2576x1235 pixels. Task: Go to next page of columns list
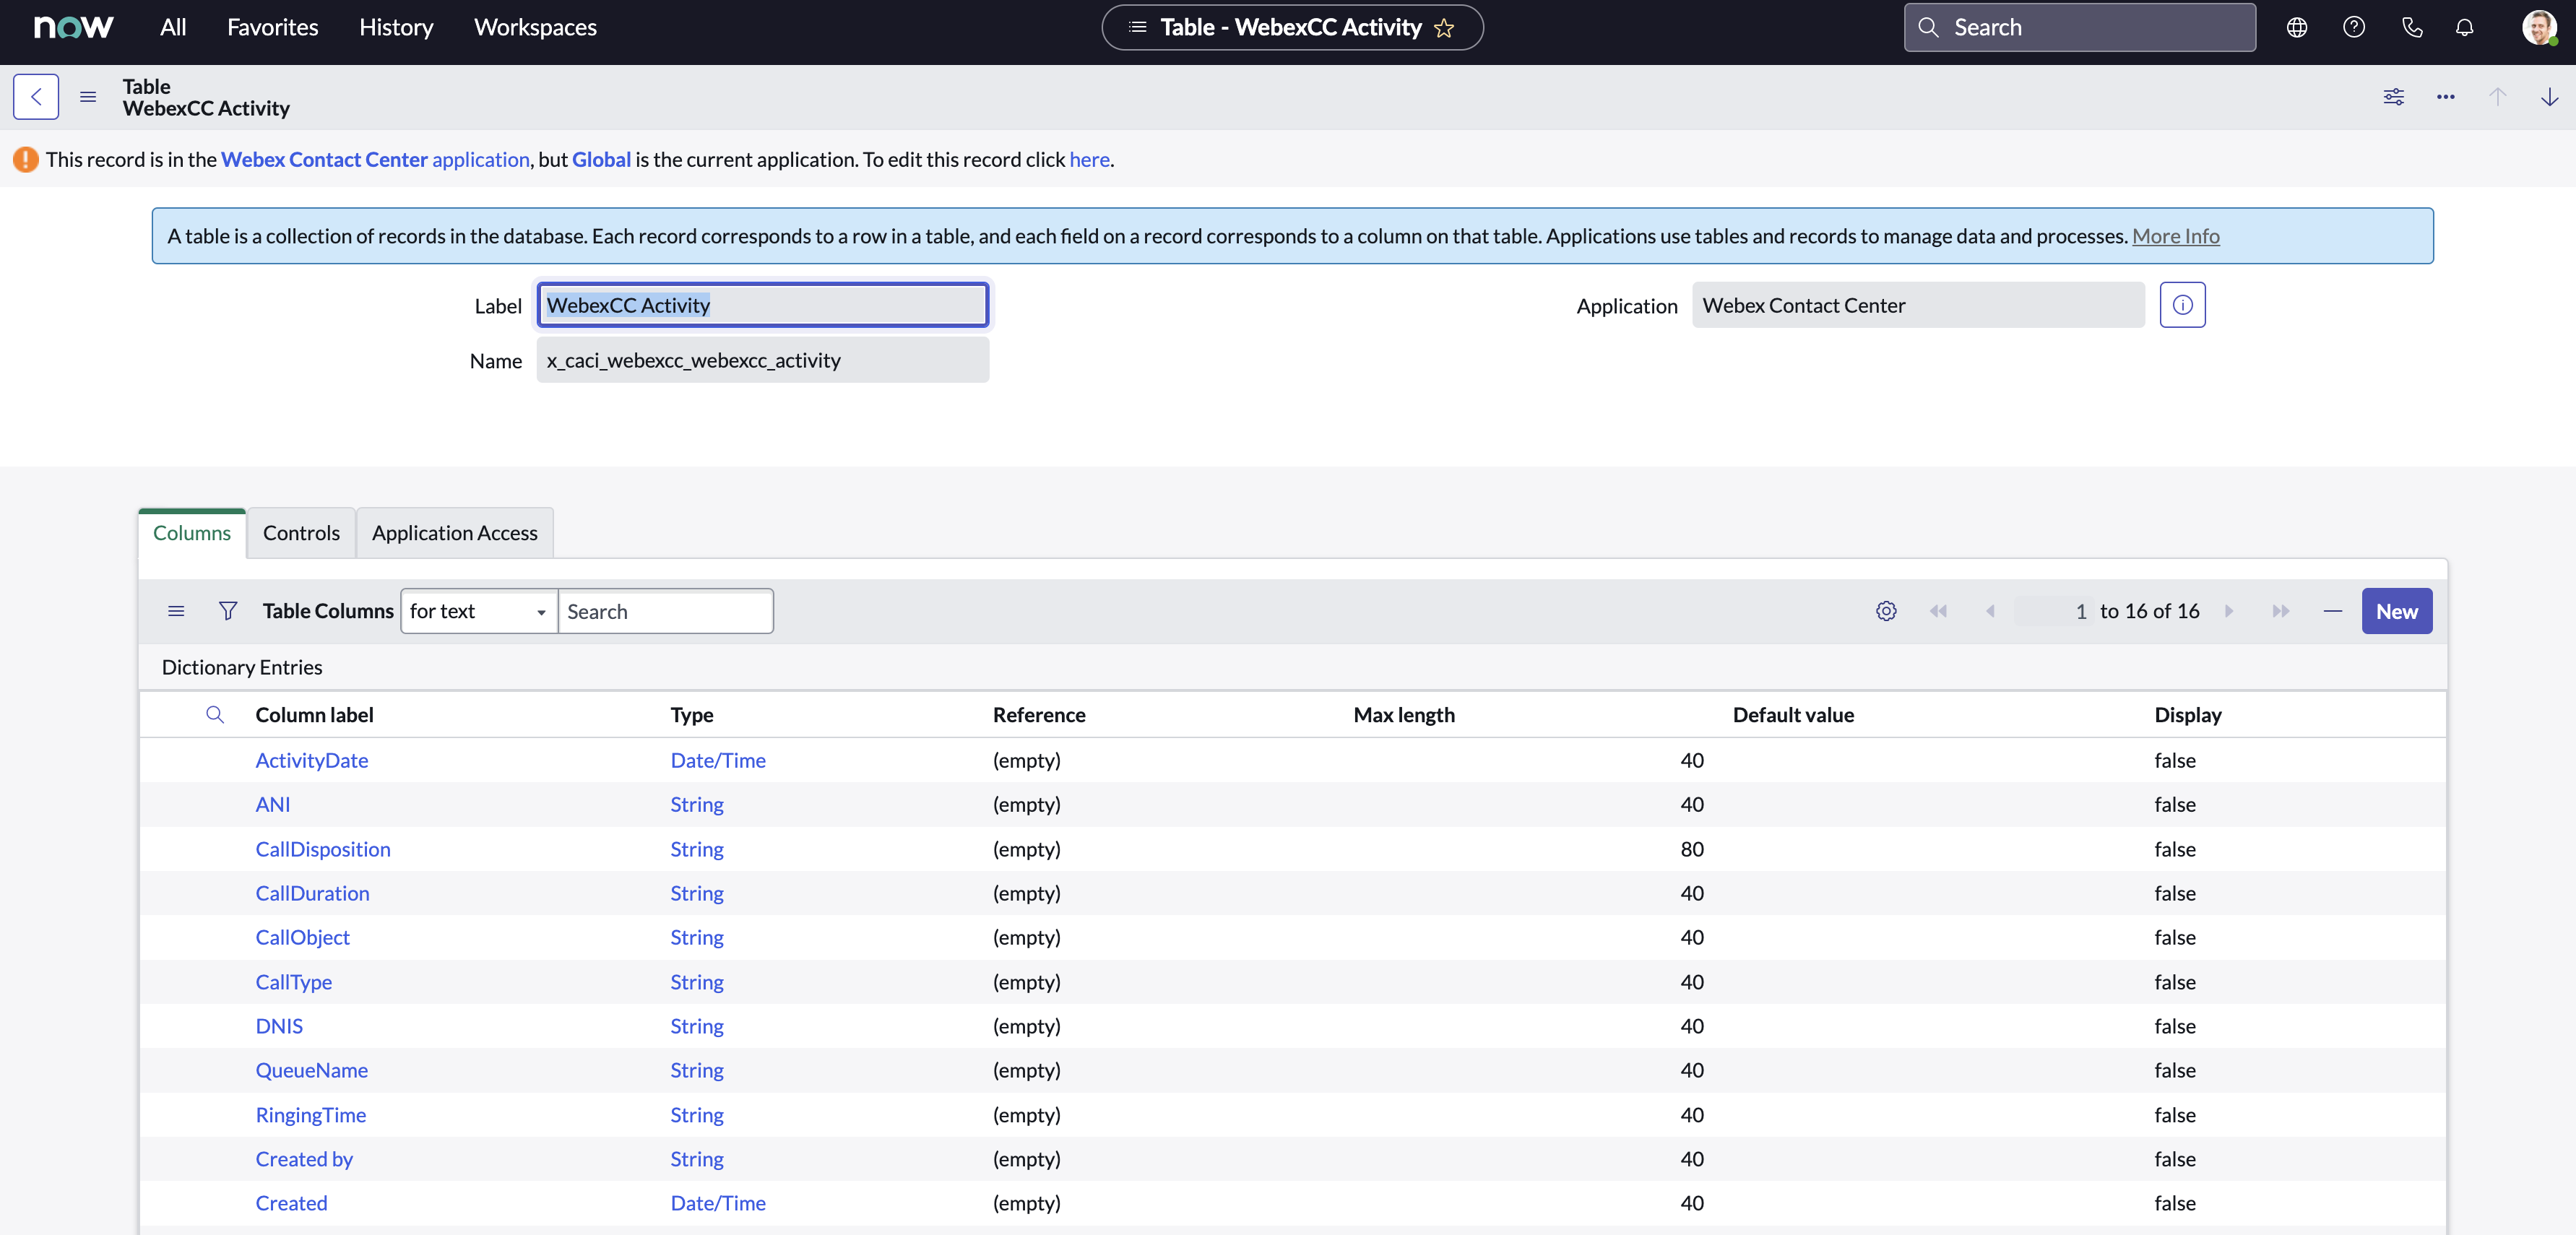(x=2229, y=611)
